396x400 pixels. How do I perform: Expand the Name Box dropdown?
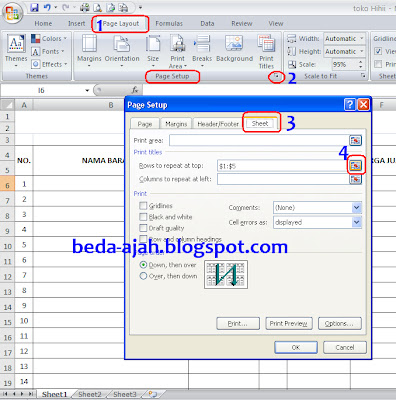(87, 90)
